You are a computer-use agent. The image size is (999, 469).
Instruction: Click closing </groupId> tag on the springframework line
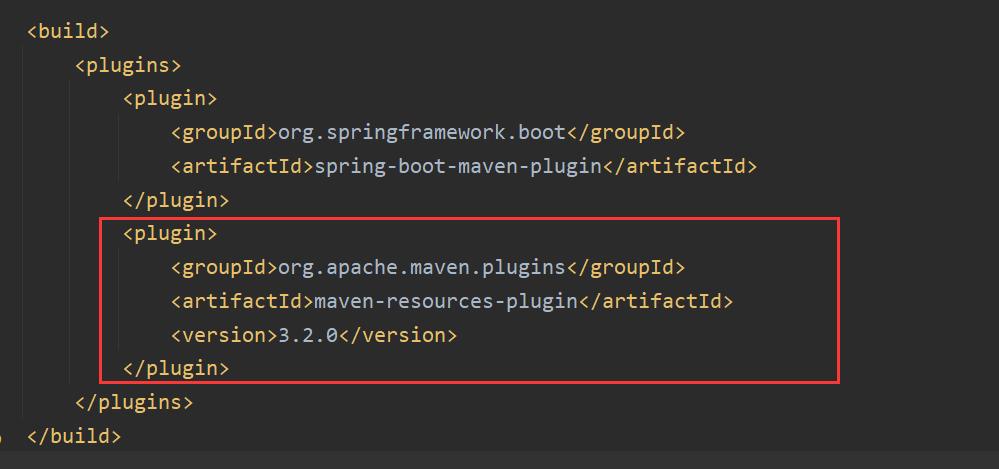click(x=626, y=133)
